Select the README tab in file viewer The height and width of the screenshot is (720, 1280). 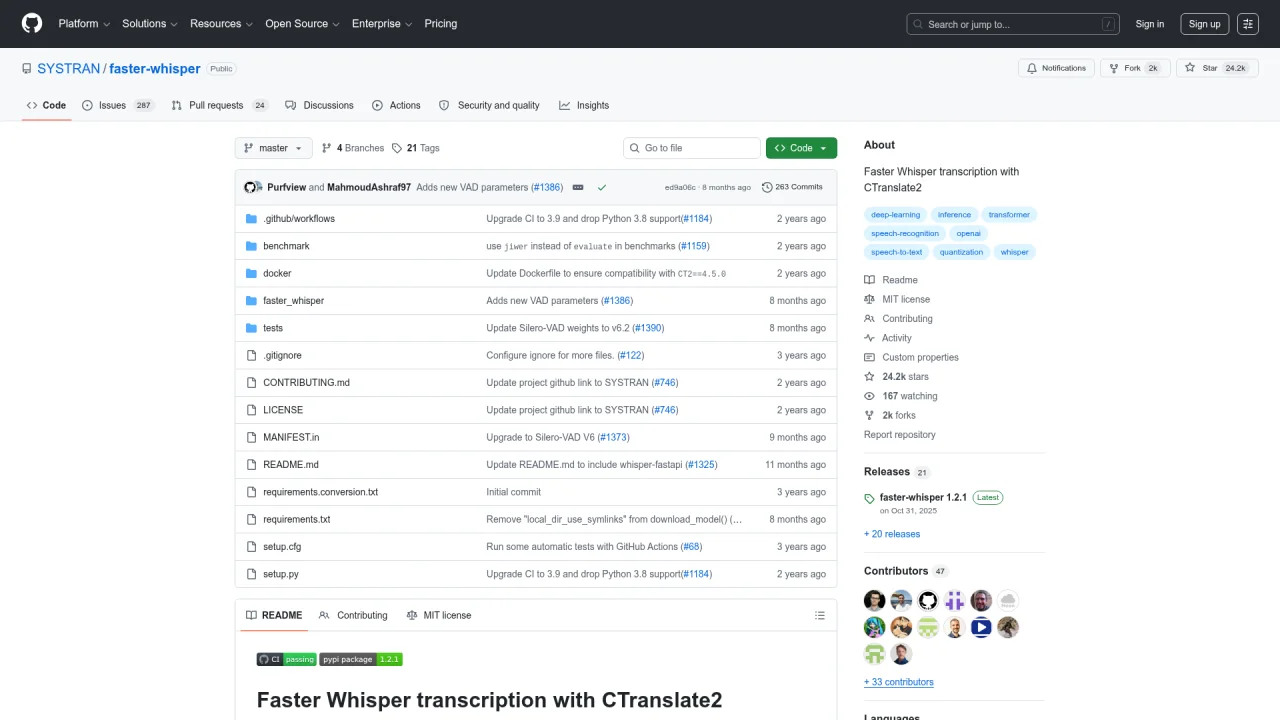click(x=274, y=615)
